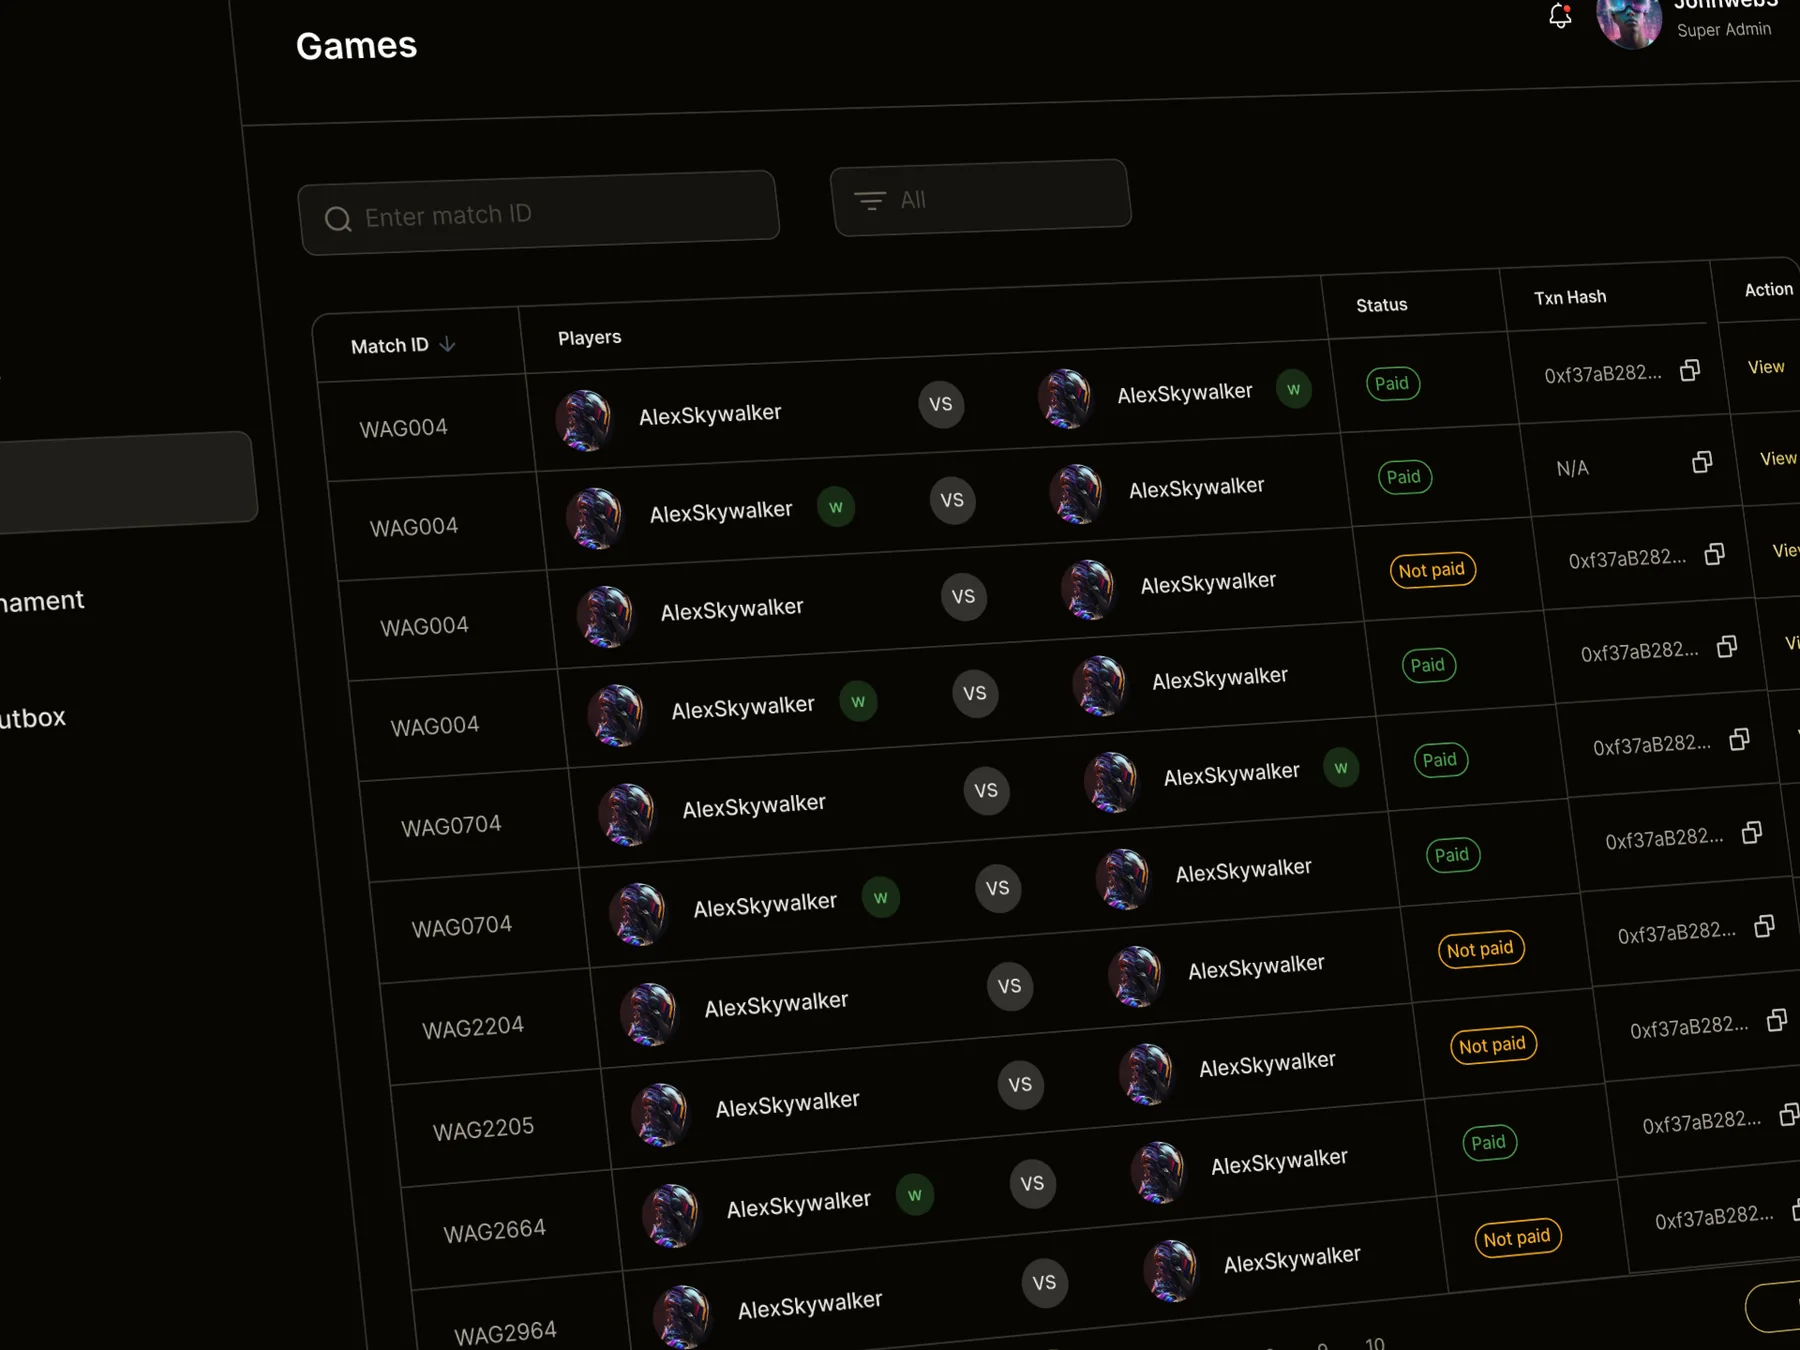This screenshot has width=1800, height=1350.
Task: Open left player avatar in WAG2204 row
Action: tap(649, 1014)
